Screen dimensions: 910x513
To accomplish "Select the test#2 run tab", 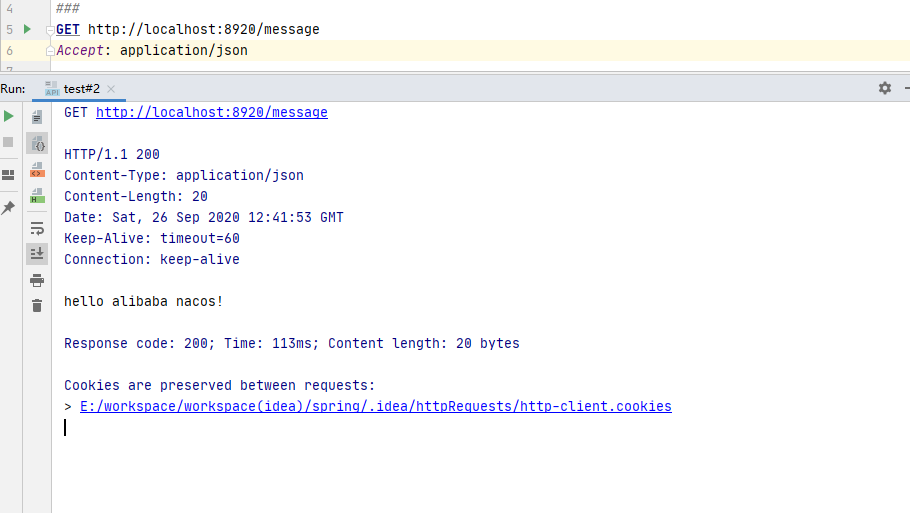I will click(81, 88).
